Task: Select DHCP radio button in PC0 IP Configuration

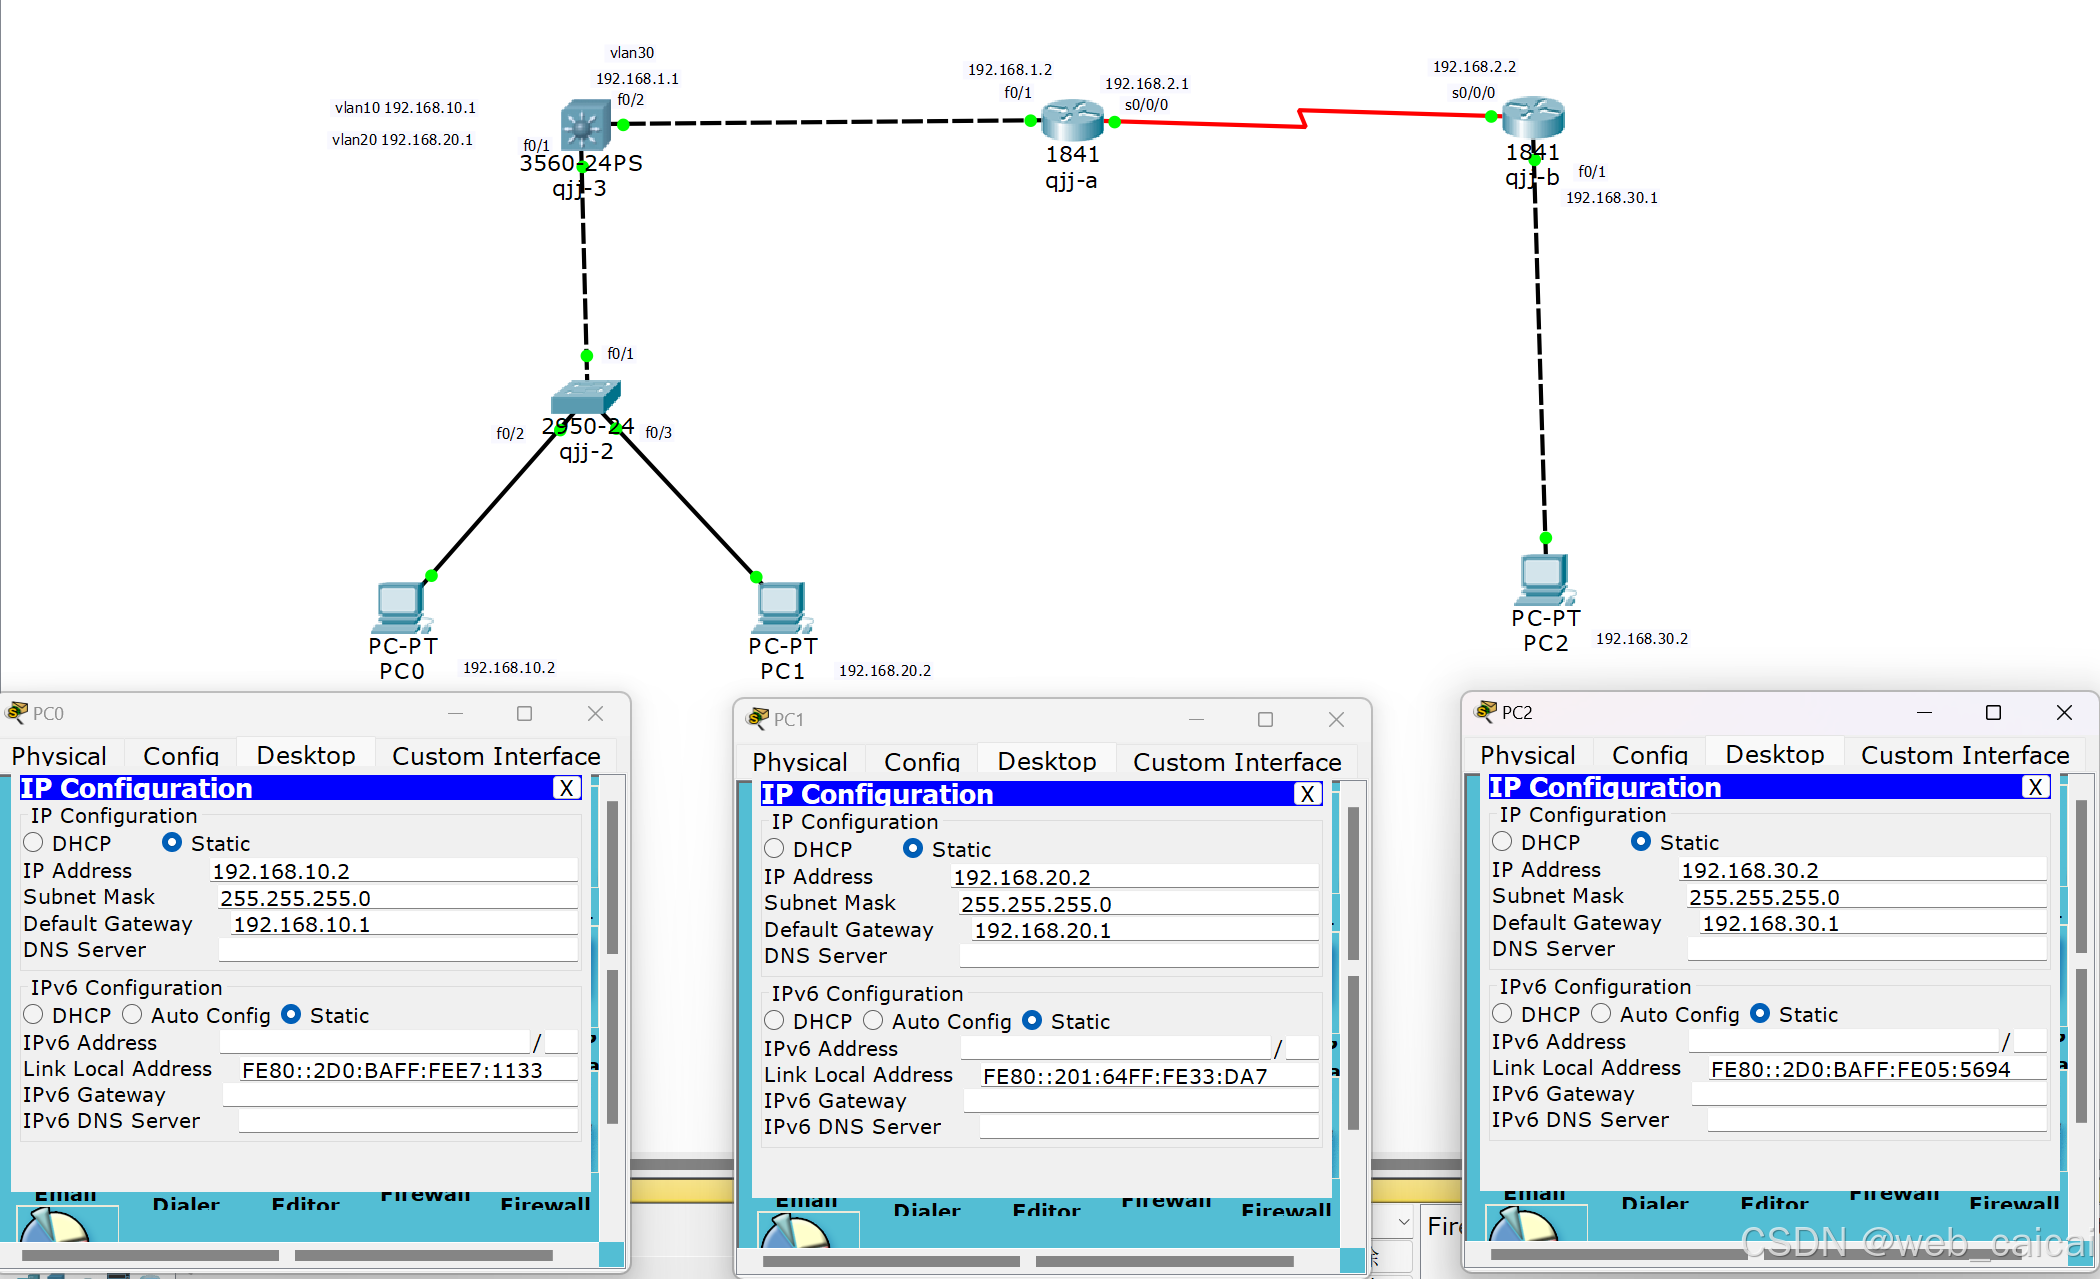Action: tap(34, 843)
